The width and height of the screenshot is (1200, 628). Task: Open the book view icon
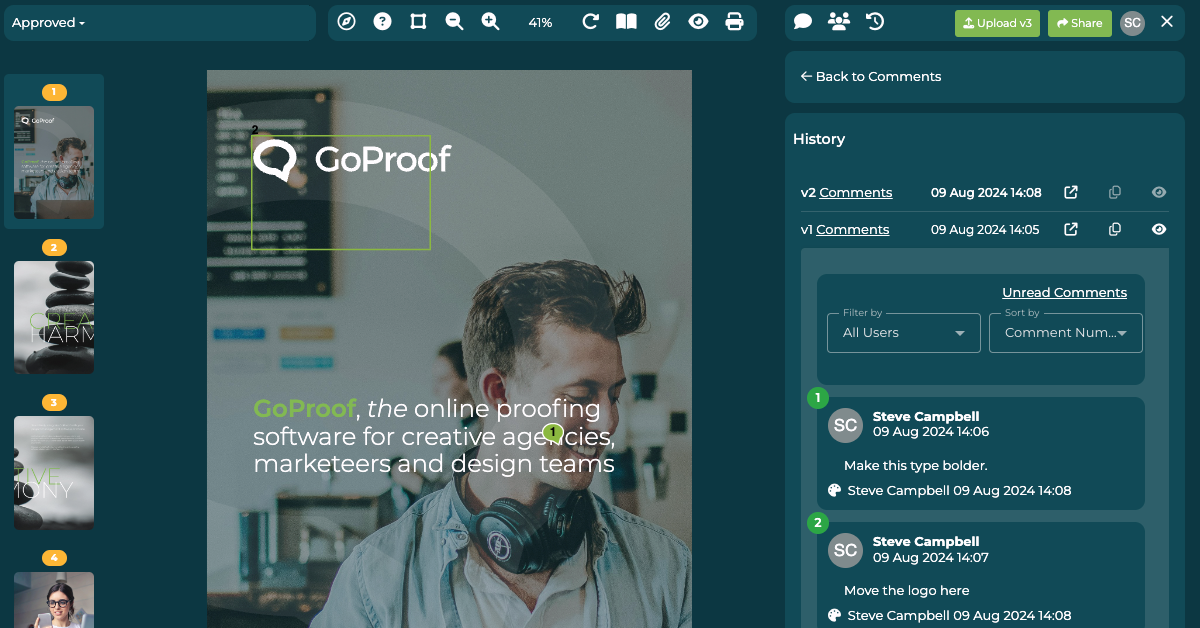click(x=626, y=22)
